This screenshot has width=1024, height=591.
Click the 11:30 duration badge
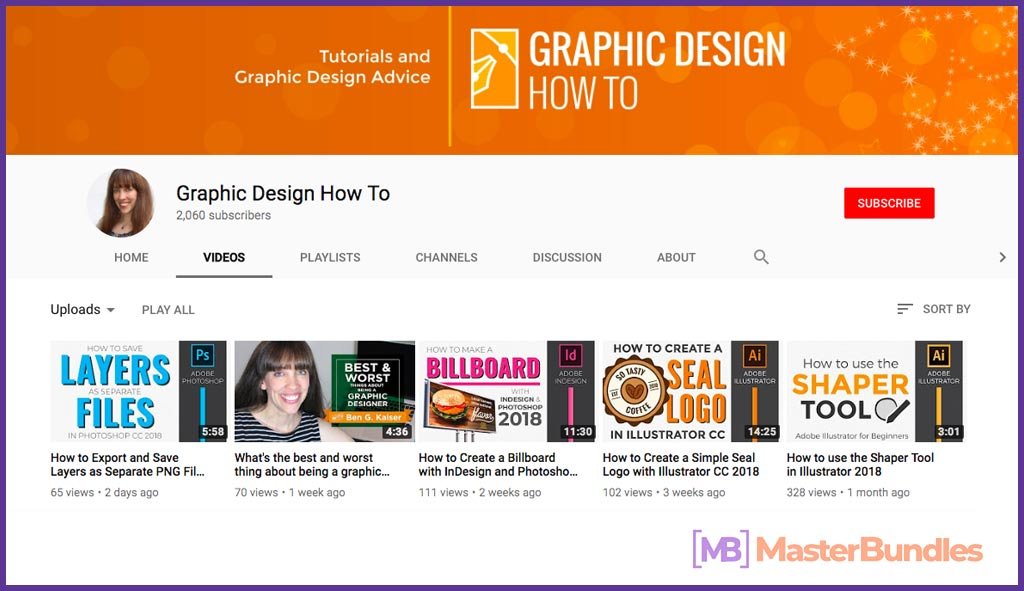pyautogui.click(x=578, y=432)
